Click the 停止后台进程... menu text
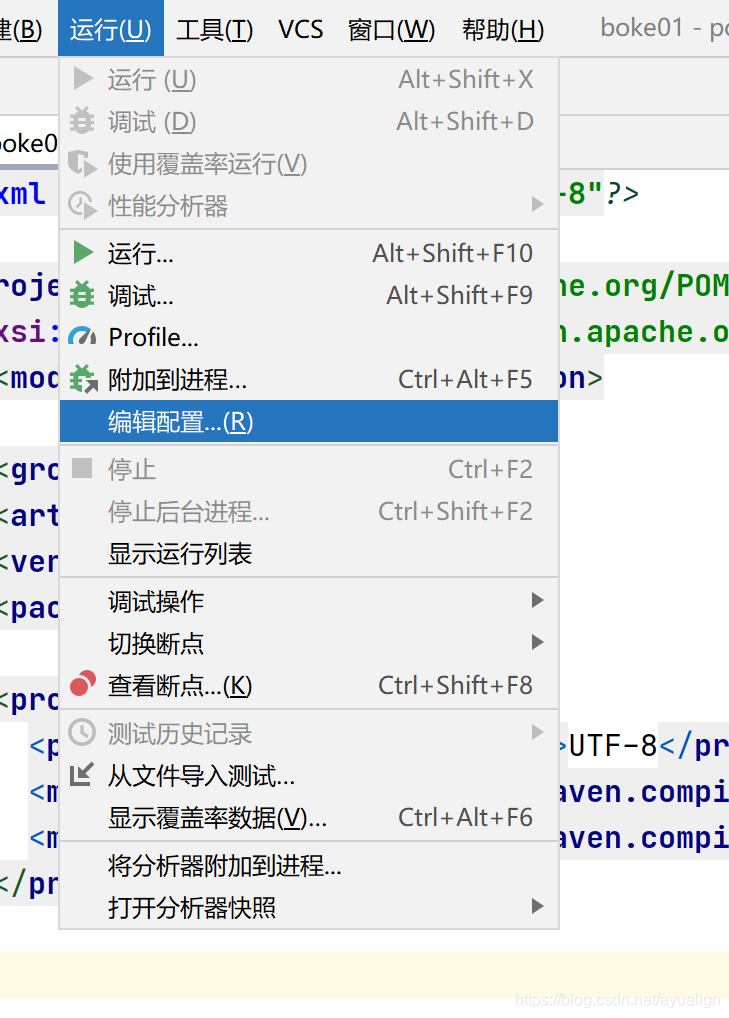729x1018 pixels. [189, 512]
